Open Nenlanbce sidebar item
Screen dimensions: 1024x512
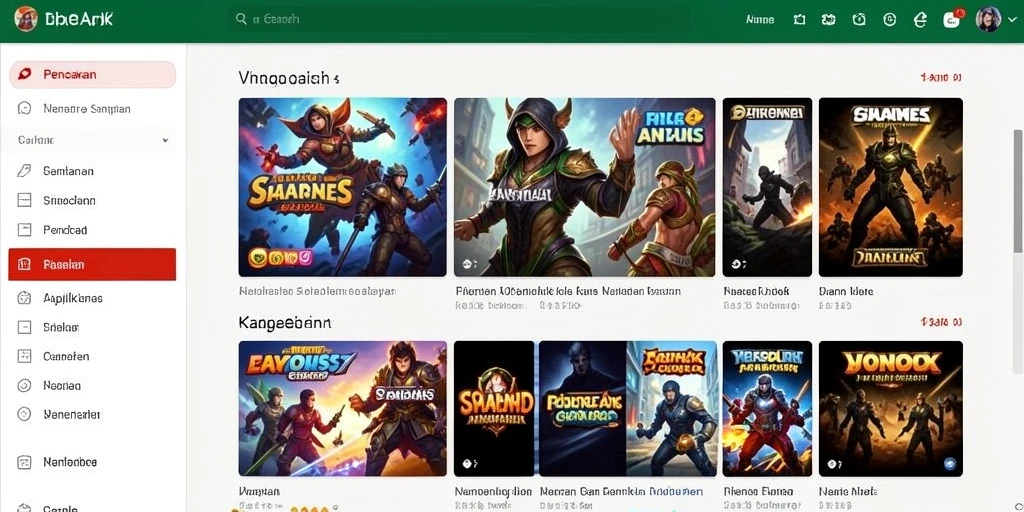coord(70,462)
